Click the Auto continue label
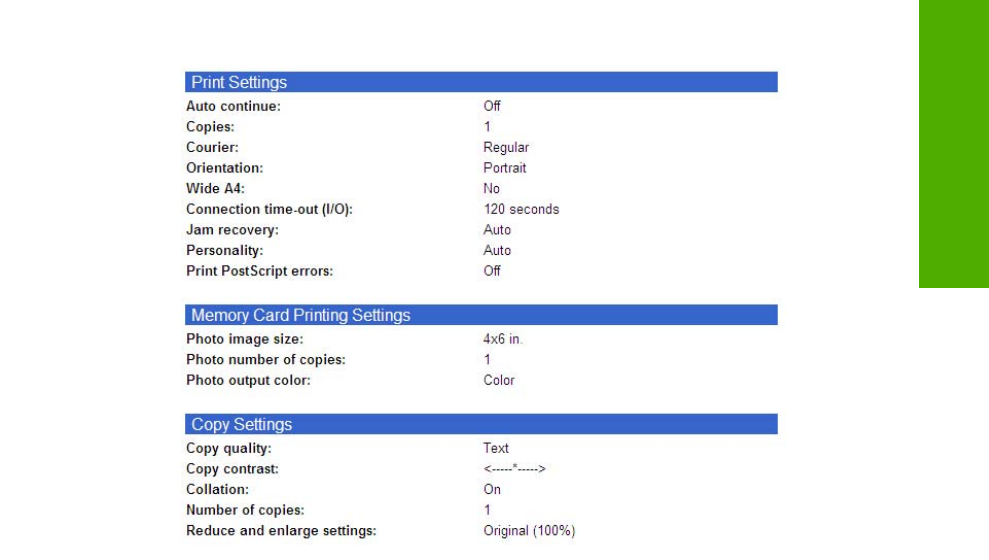The width and height of the screenshot is (989, 560). point(233,106)
